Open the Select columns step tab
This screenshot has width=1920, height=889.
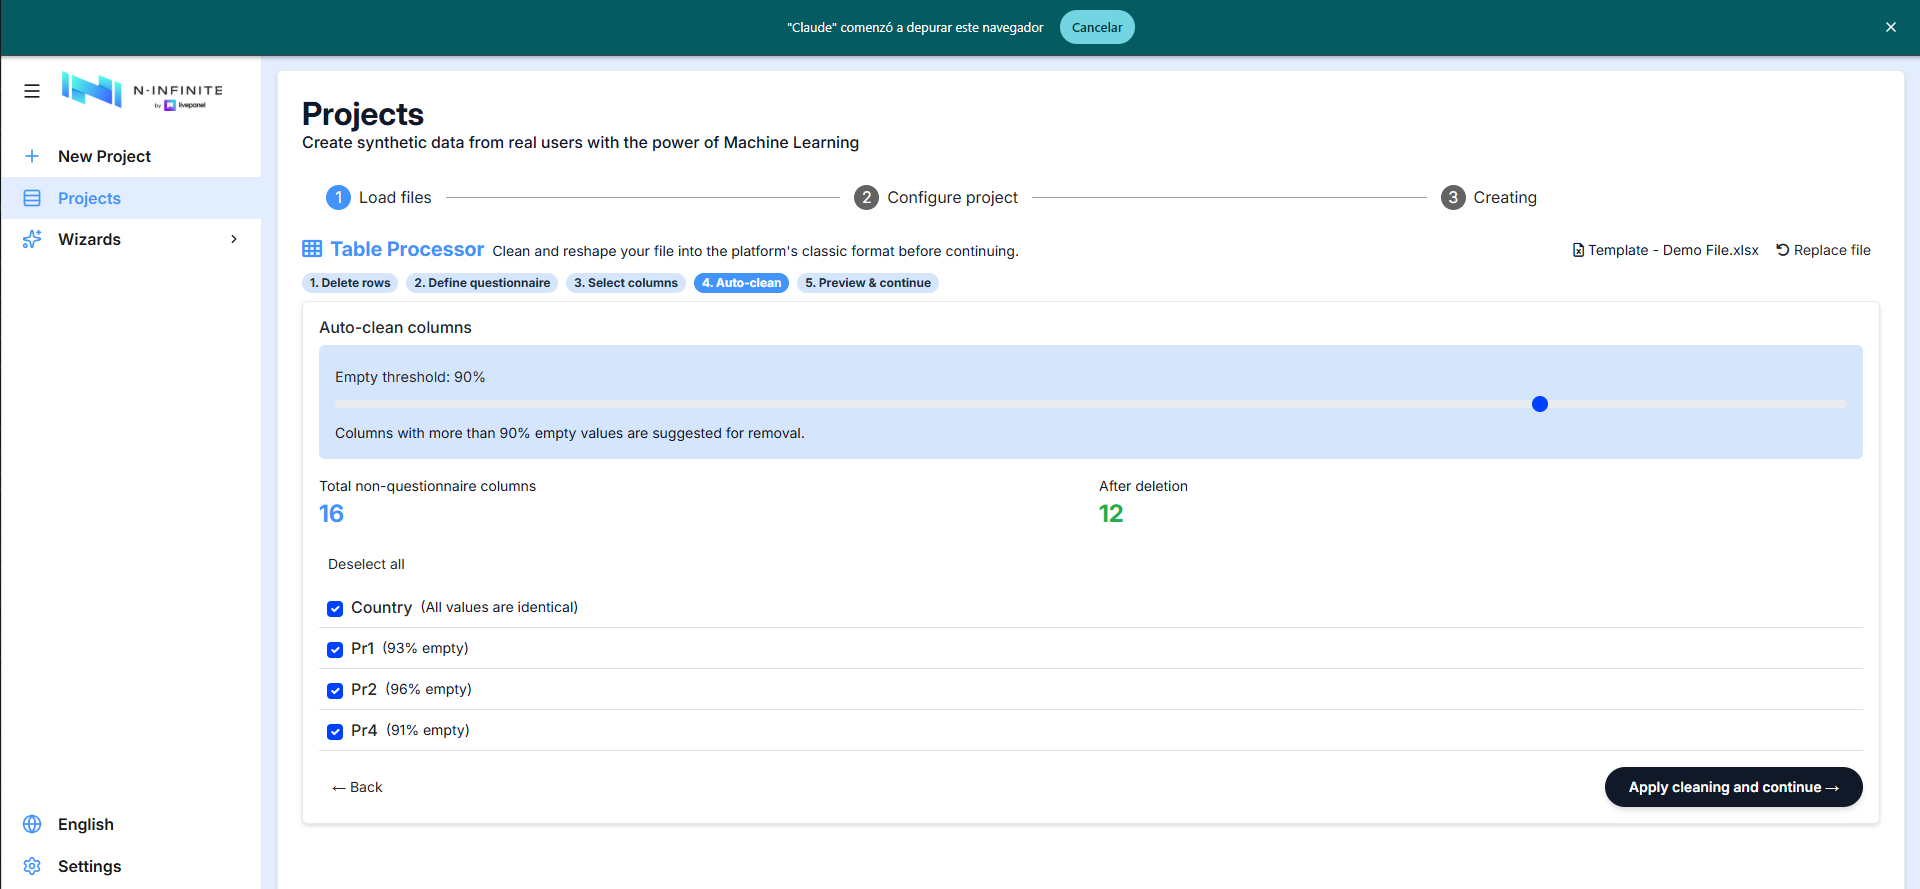point(626,283)
